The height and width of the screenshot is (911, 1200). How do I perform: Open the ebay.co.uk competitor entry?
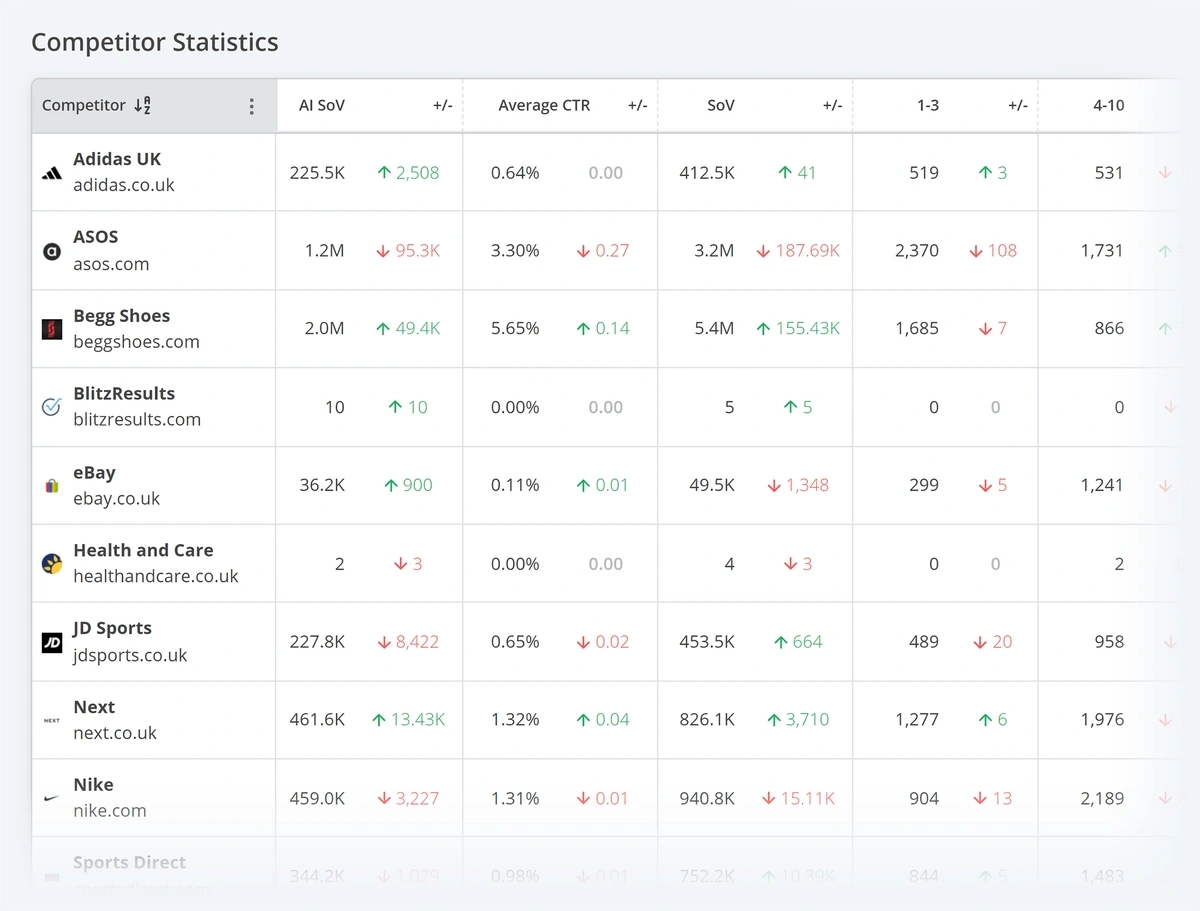[116, 498]
